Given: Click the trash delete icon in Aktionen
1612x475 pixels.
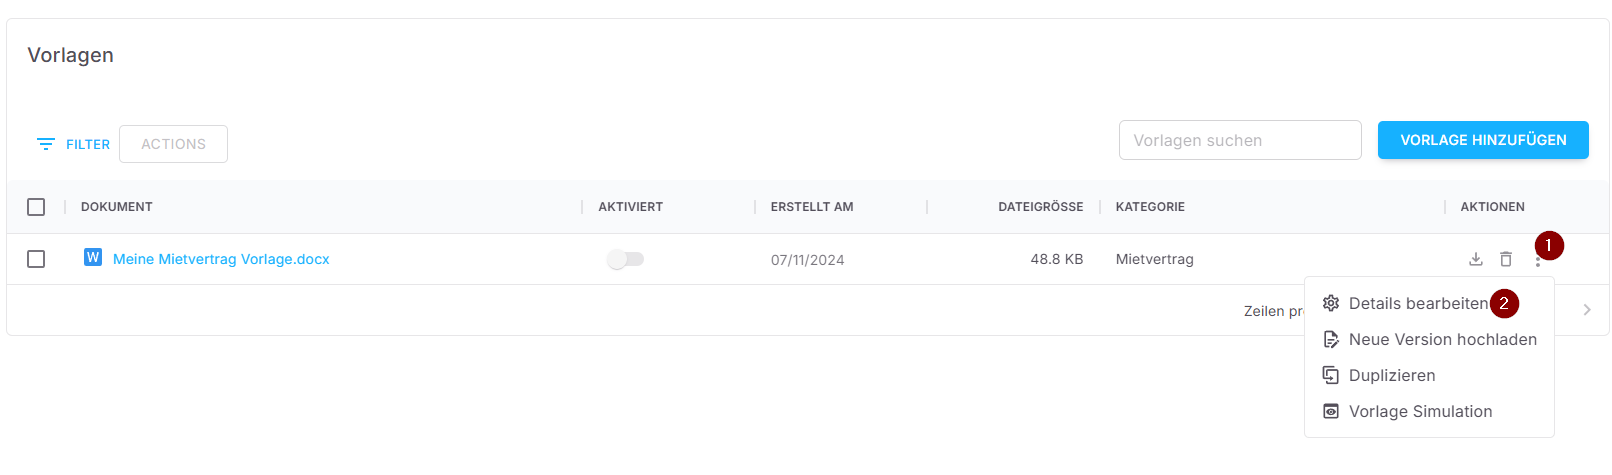Looking at the screenshot, I should pos(1506,259).
